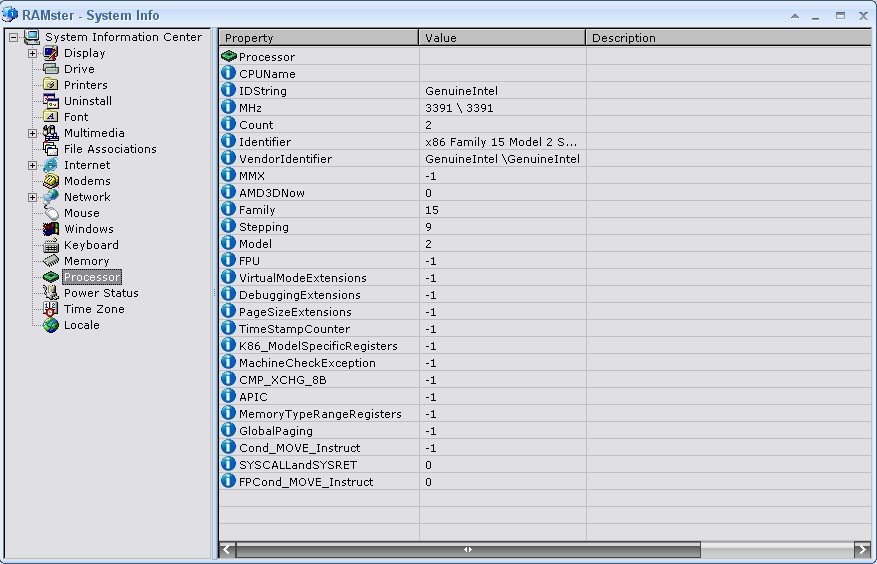The width and height of the screenshot is (877, 564).
Task: Select the SYSCALLandSYSRET property name
Action: click(x=298, y=464)
